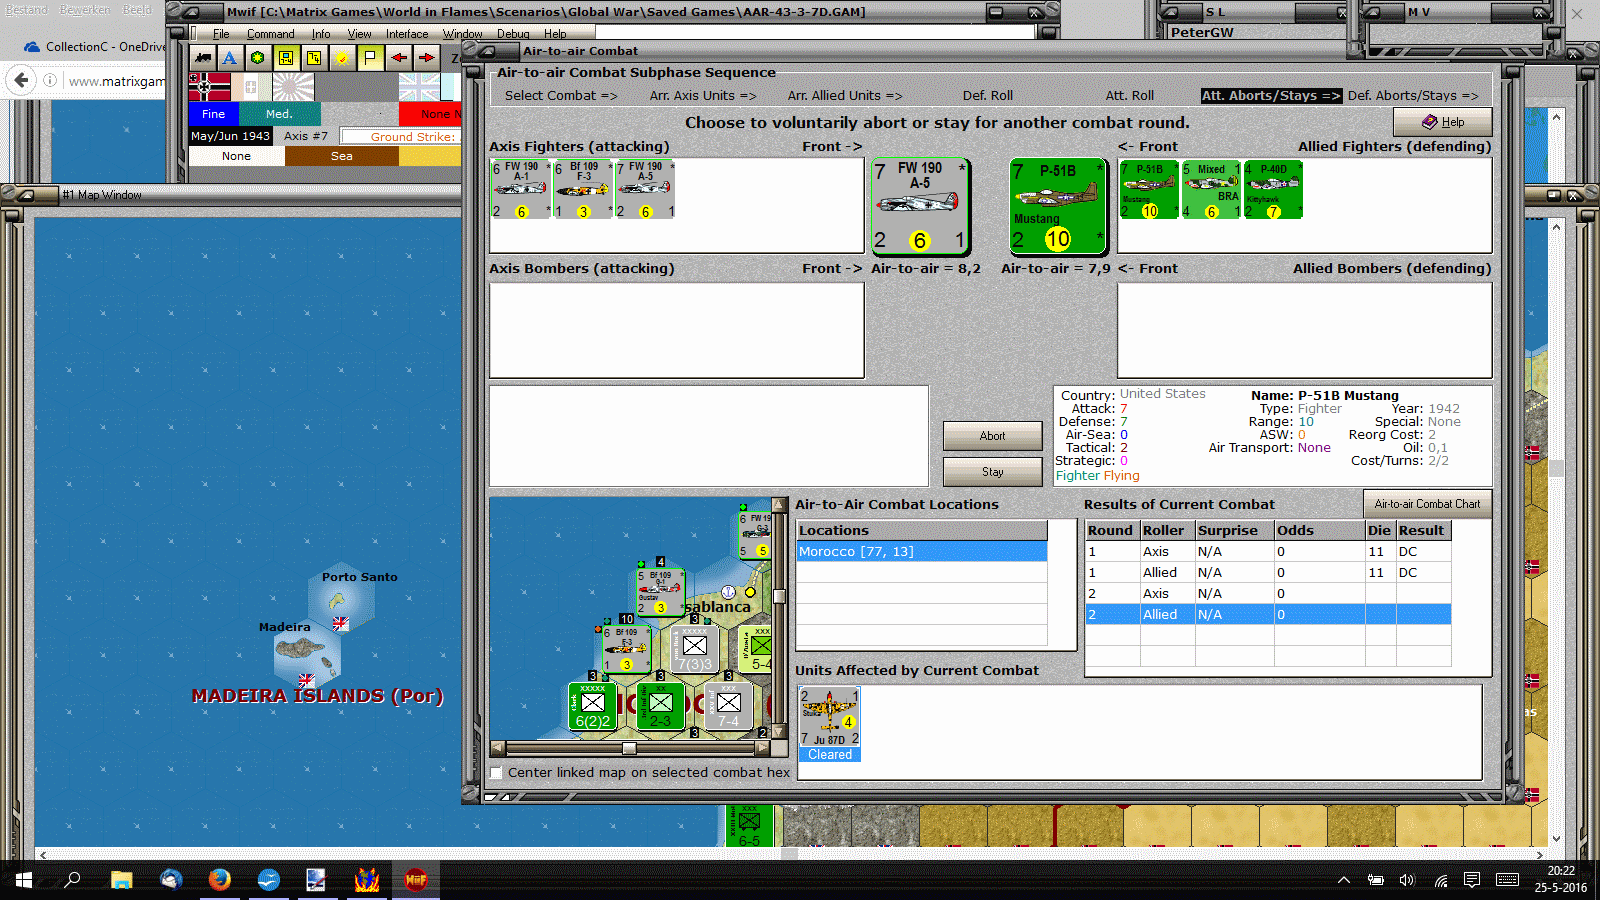Image resolution: width=1600 pixels, height=900 pixels.
Task: Click the Bf 109 E-3 unit on minimap
Action: [x=626, y=648]
